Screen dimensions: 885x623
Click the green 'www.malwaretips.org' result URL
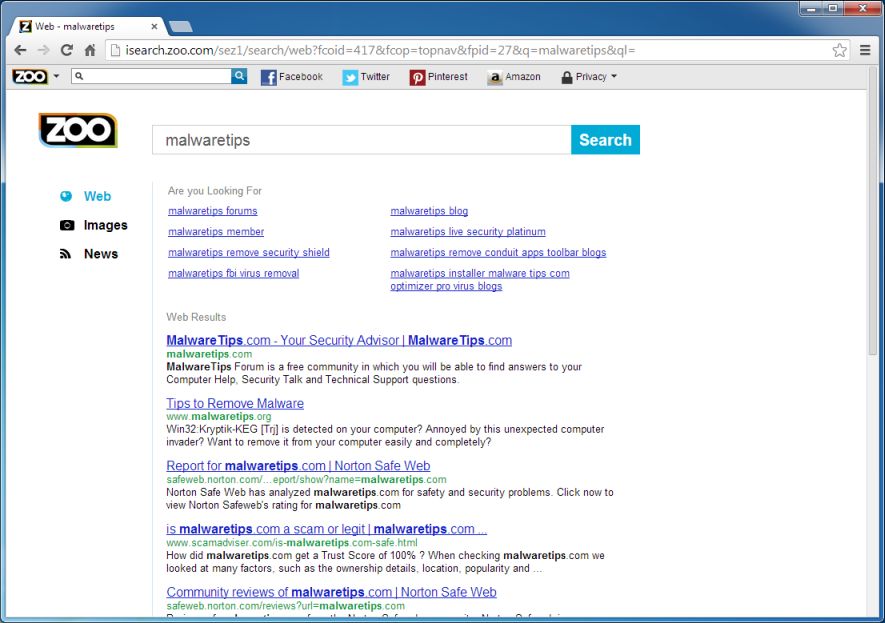pyautogui.click(x=219, y=416)
